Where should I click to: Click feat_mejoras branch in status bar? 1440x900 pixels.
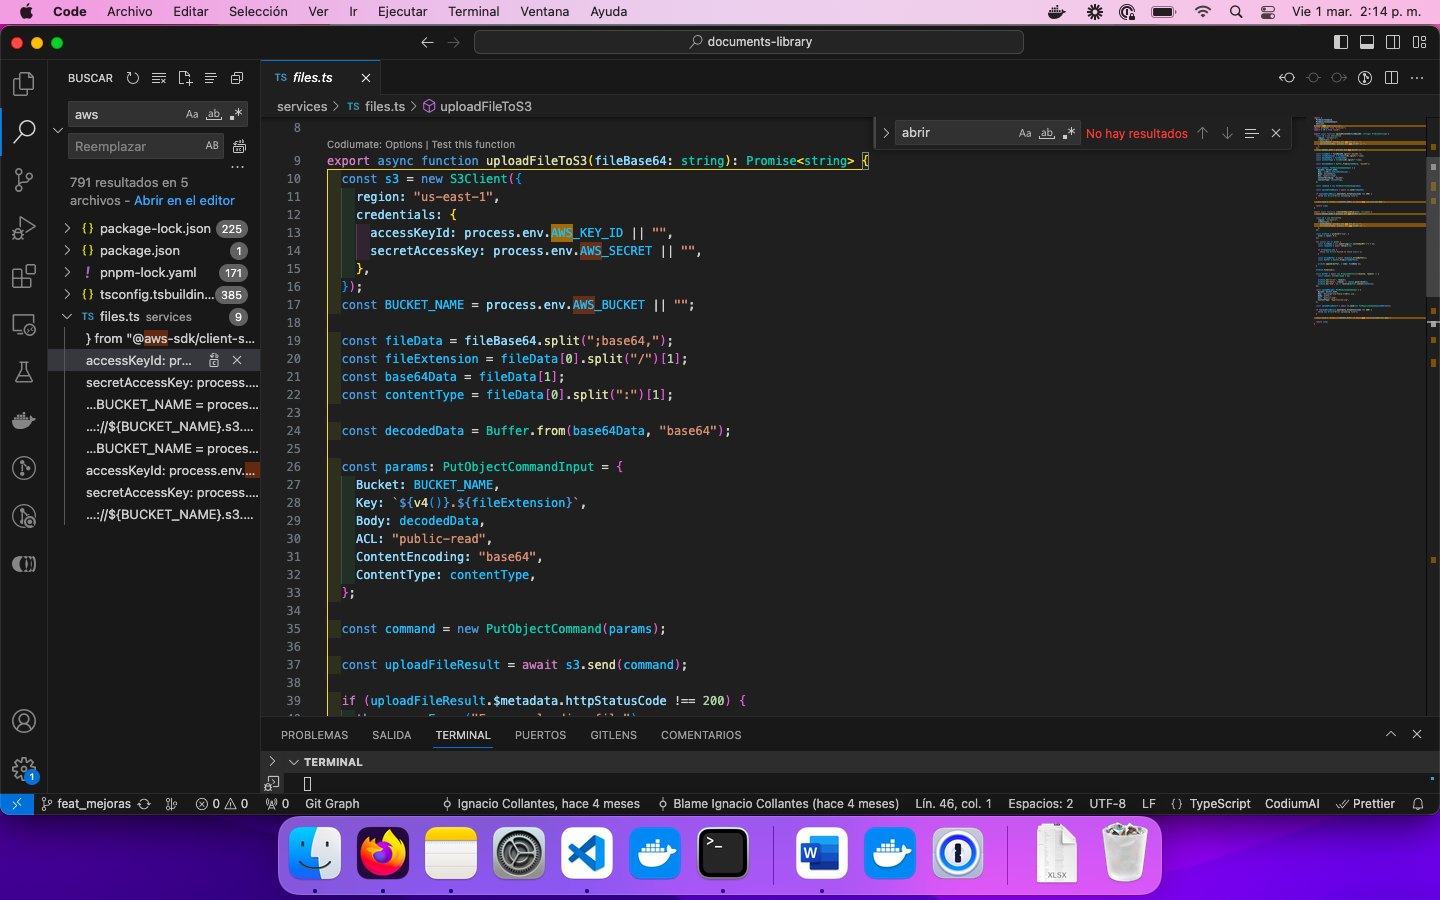click(94, 804)
